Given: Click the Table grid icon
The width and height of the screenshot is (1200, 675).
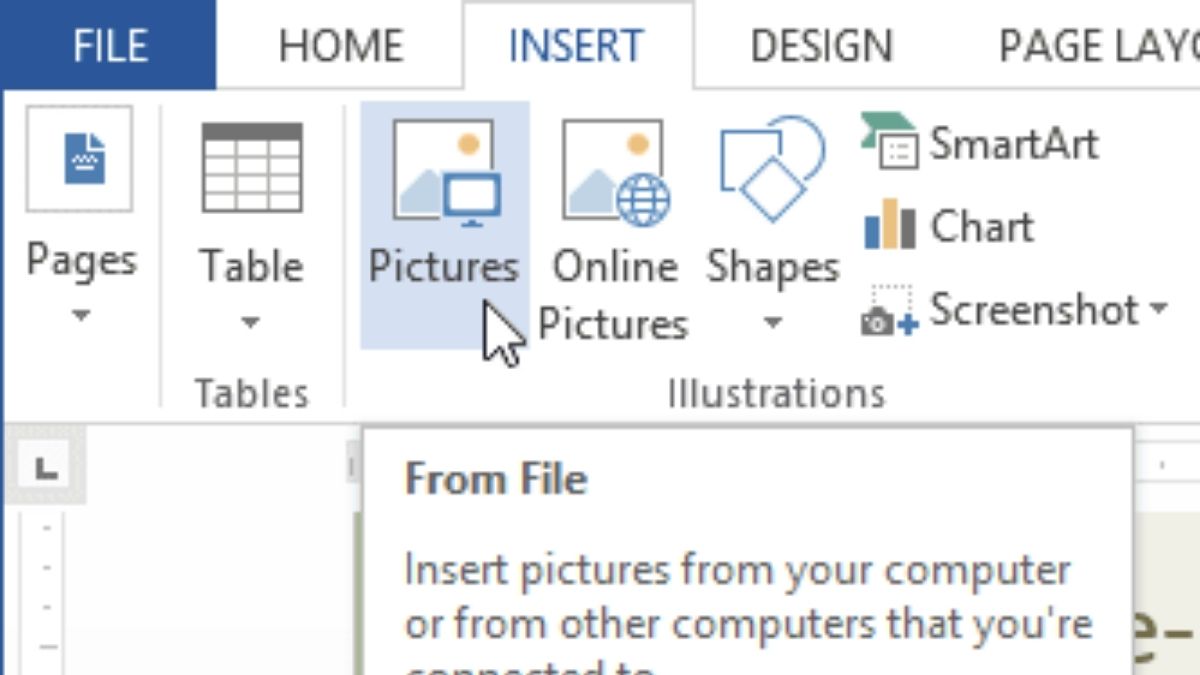Looking at the screenshot, I should coord(251,167).
